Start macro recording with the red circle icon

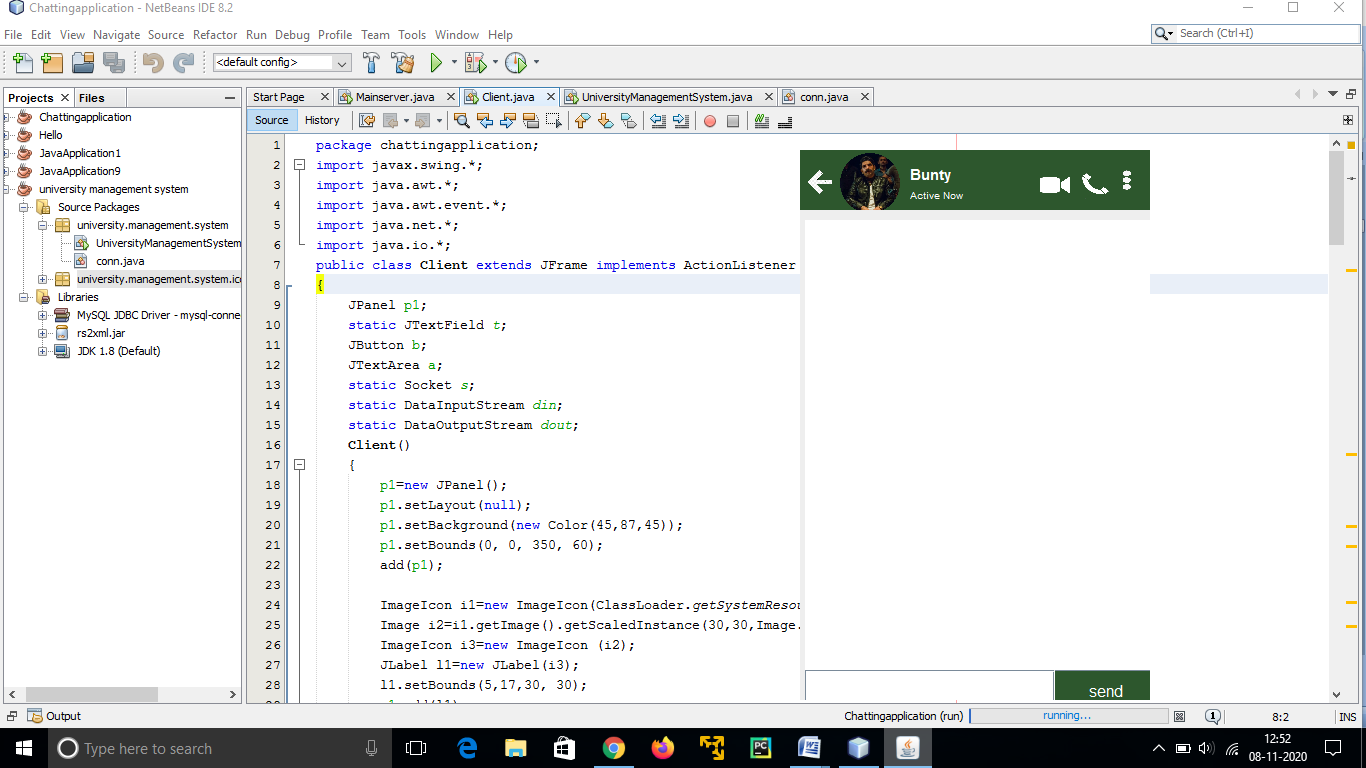[709, 121]
